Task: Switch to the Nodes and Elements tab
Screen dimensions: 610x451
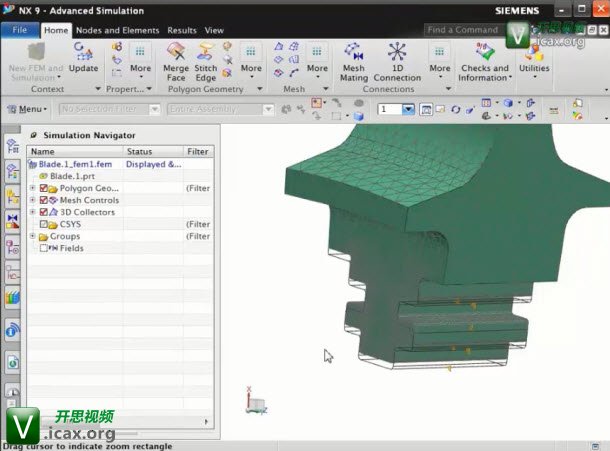Action: click(118, 30)
